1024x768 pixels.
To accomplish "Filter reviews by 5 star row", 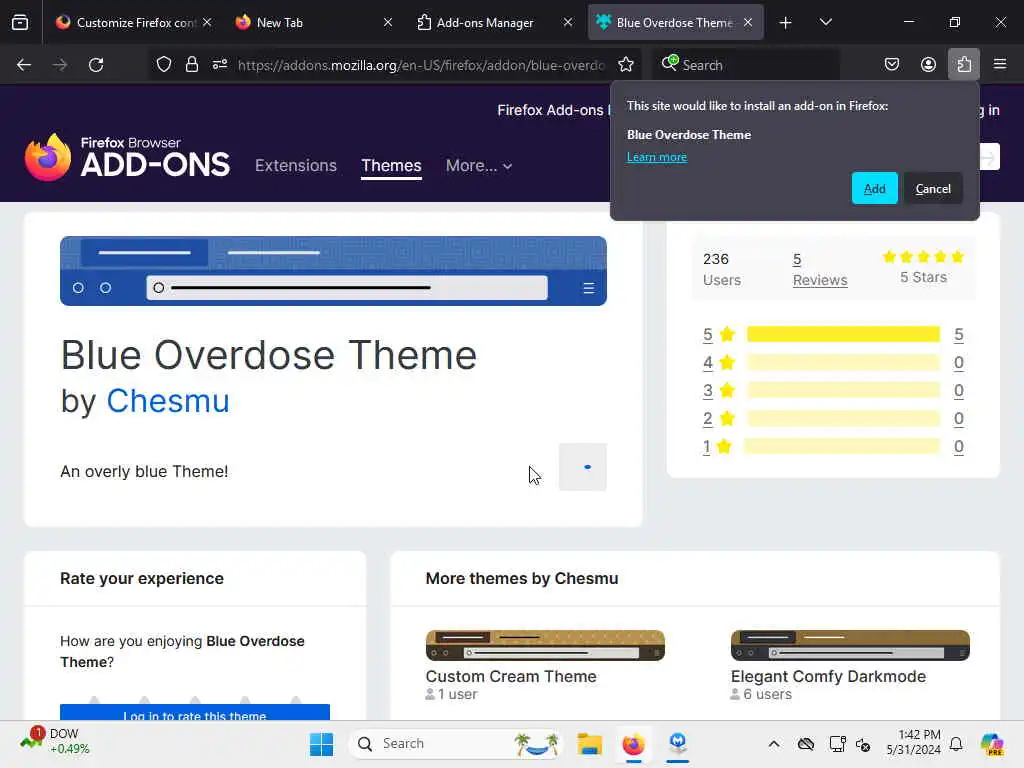I will pyautogui.click(x=833, y=334).
